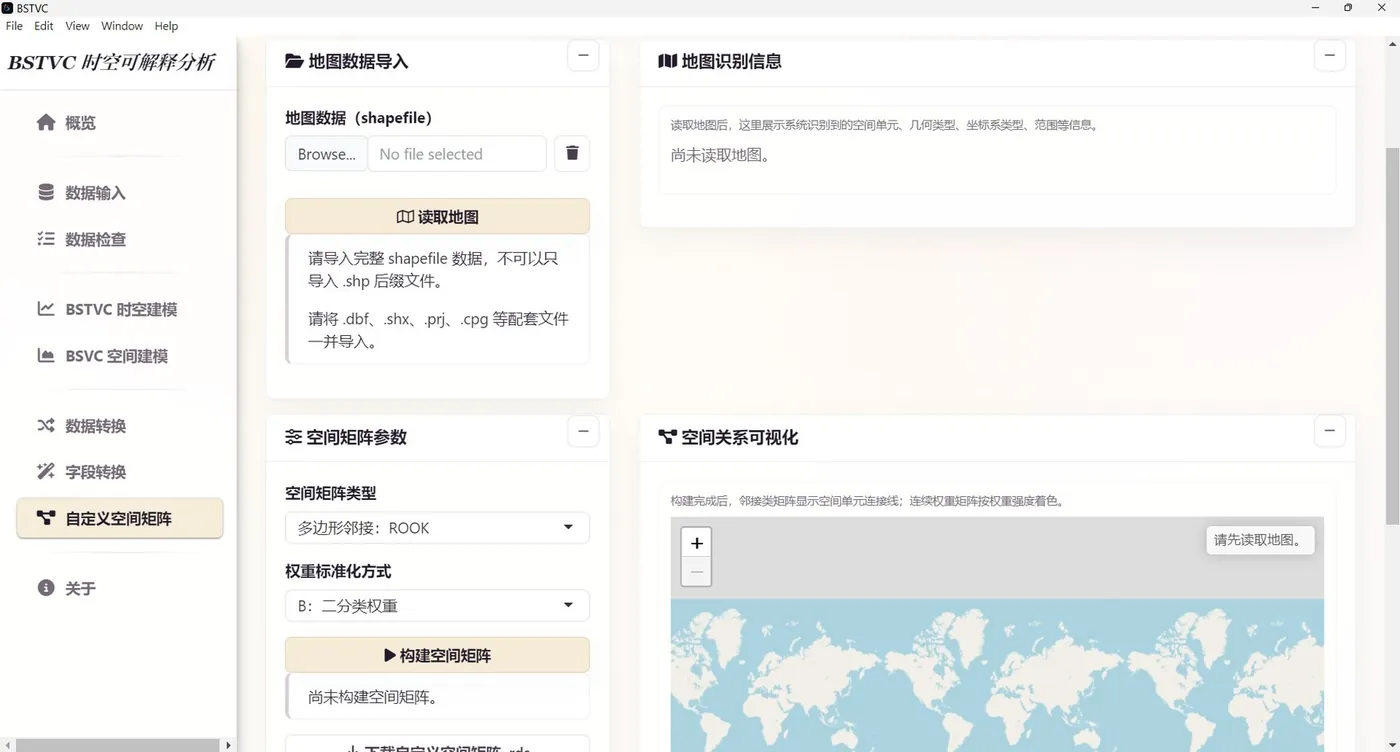Zoom out on the map with minus button
This screenshot has height=752, width=1400.
[x=696, y=572]
